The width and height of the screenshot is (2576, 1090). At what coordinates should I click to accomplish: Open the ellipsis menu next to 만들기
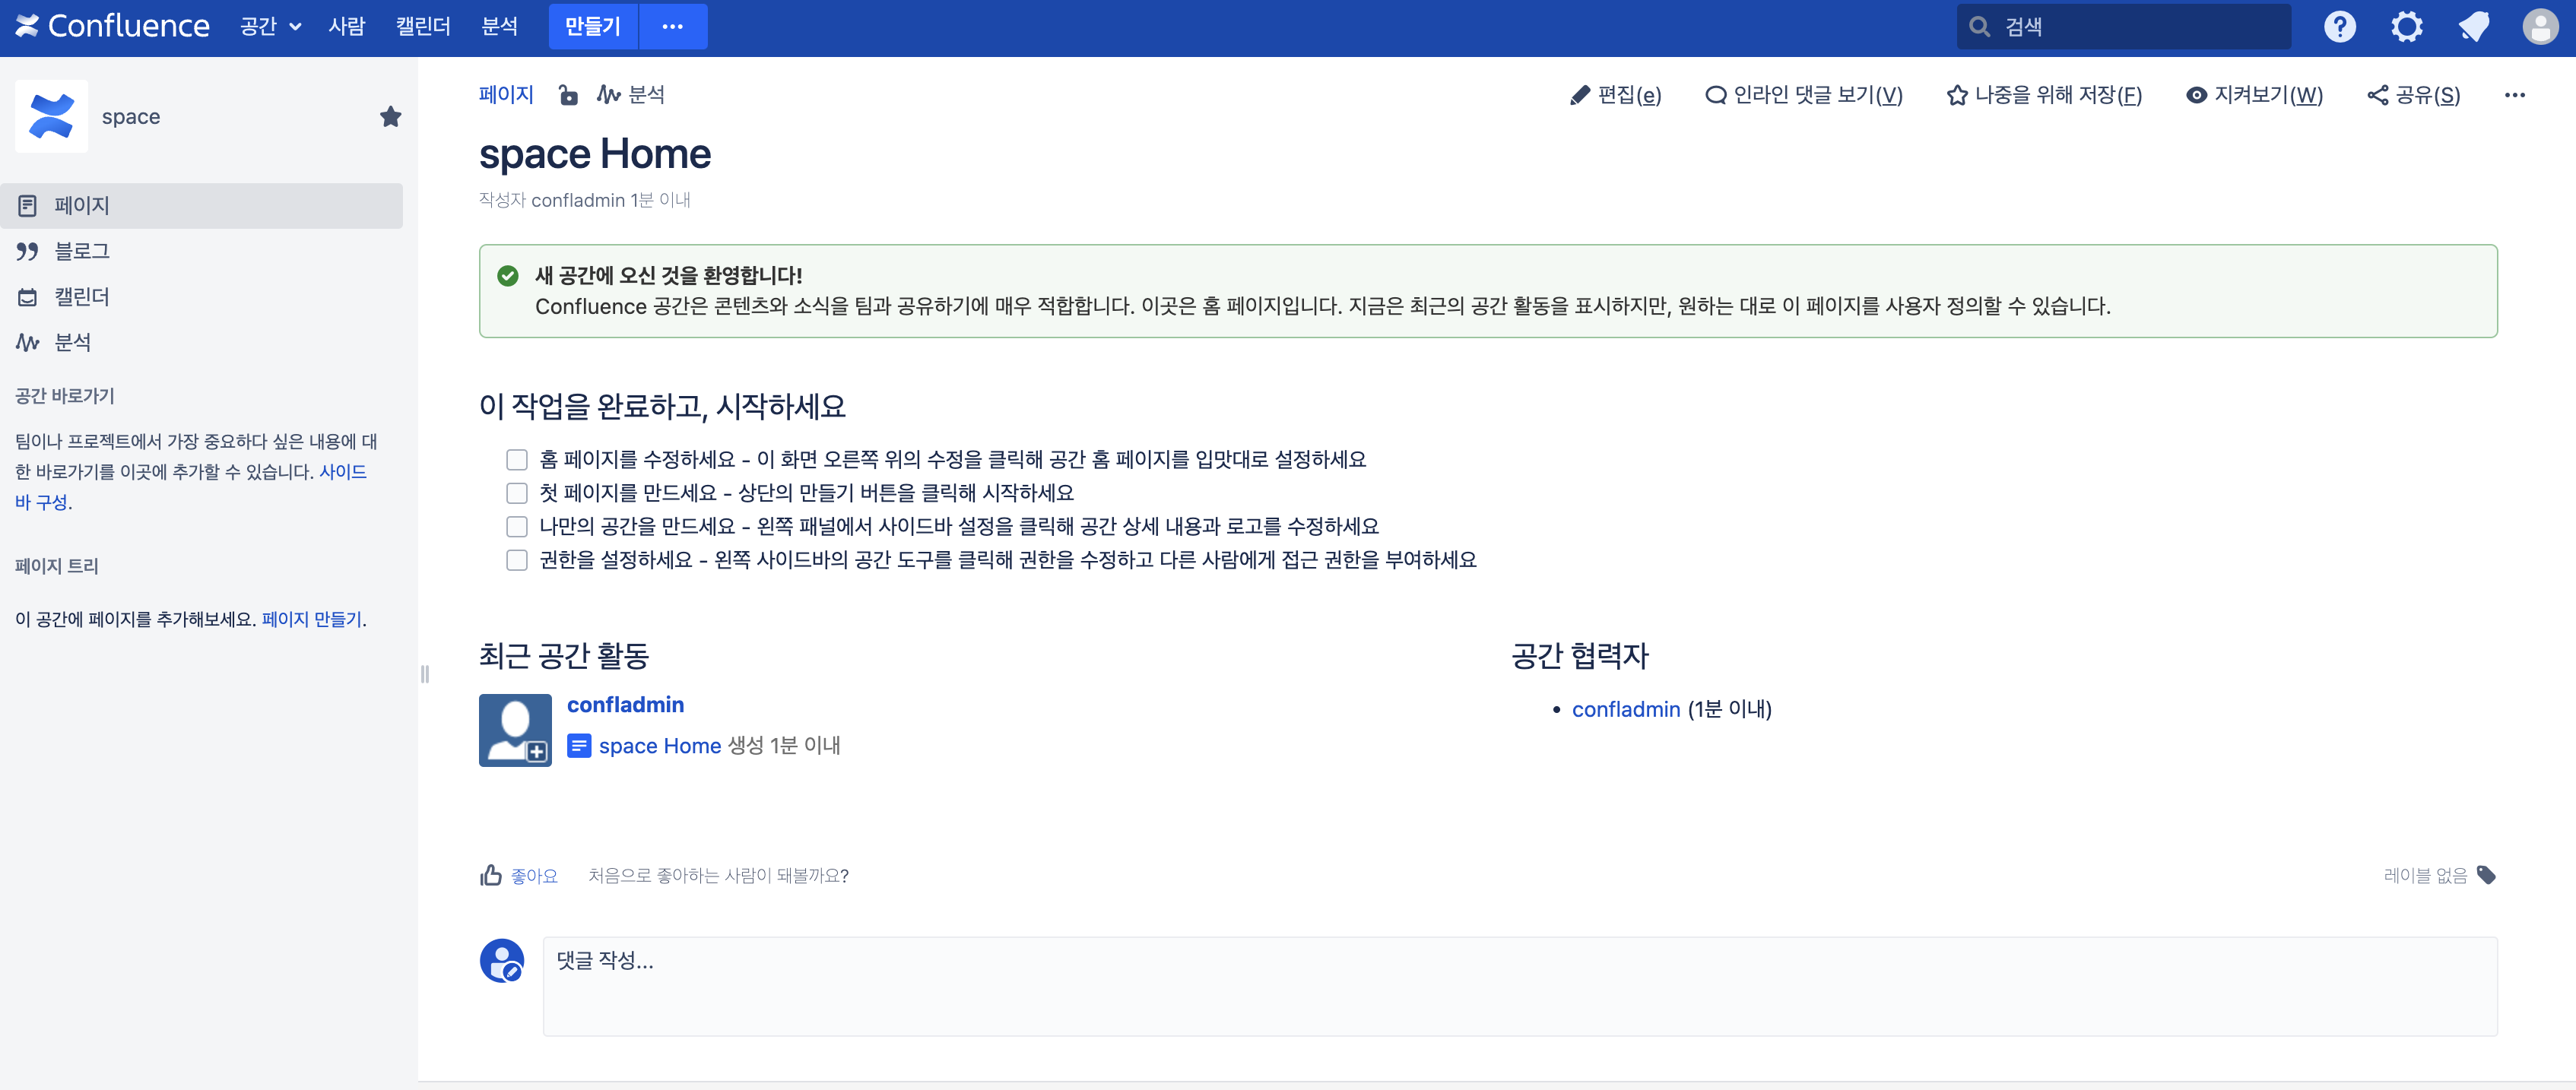point(672,27)
